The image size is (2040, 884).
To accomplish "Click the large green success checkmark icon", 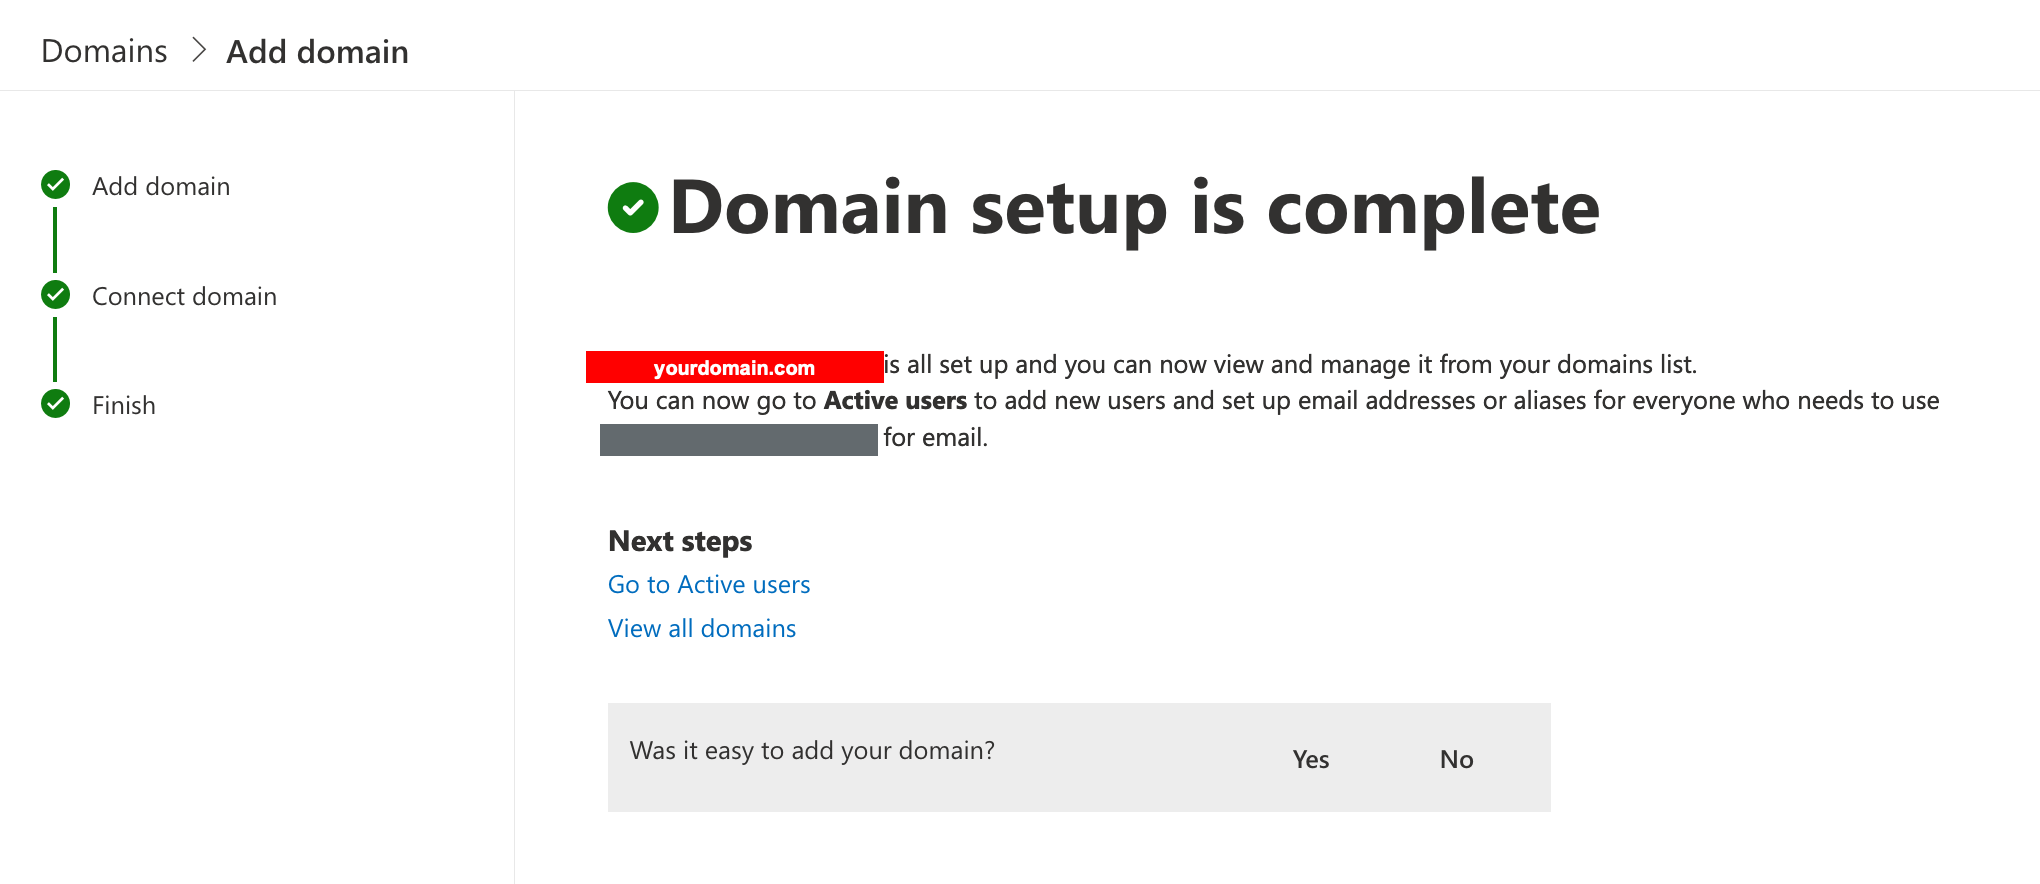I will tap(633, 208).
